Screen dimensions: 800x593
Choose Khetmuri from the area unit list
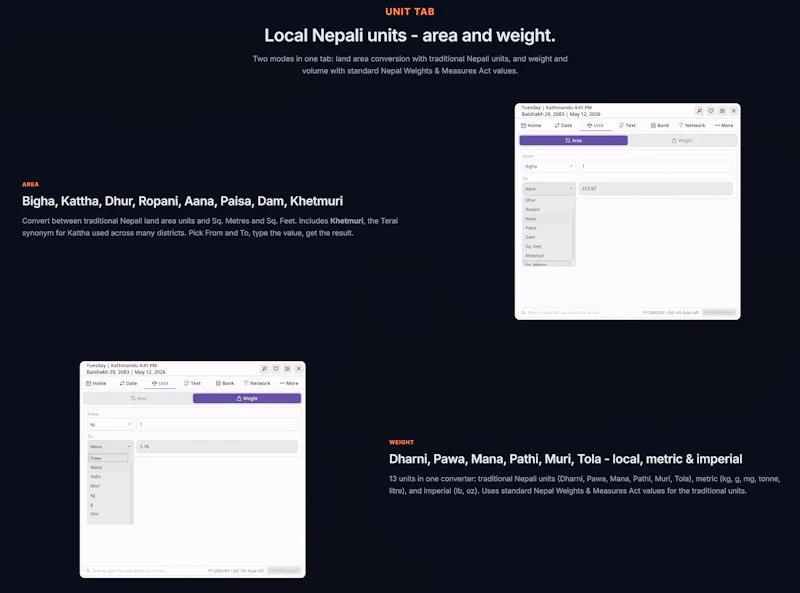[x=547, y=255]
